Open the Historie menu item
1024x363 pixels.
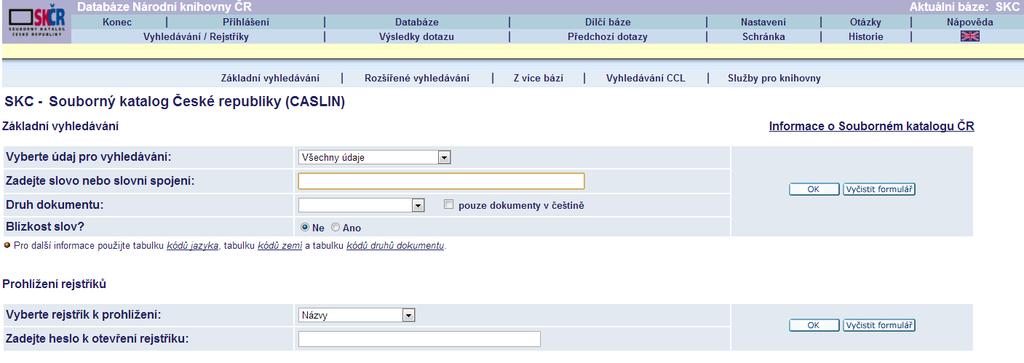865,37
